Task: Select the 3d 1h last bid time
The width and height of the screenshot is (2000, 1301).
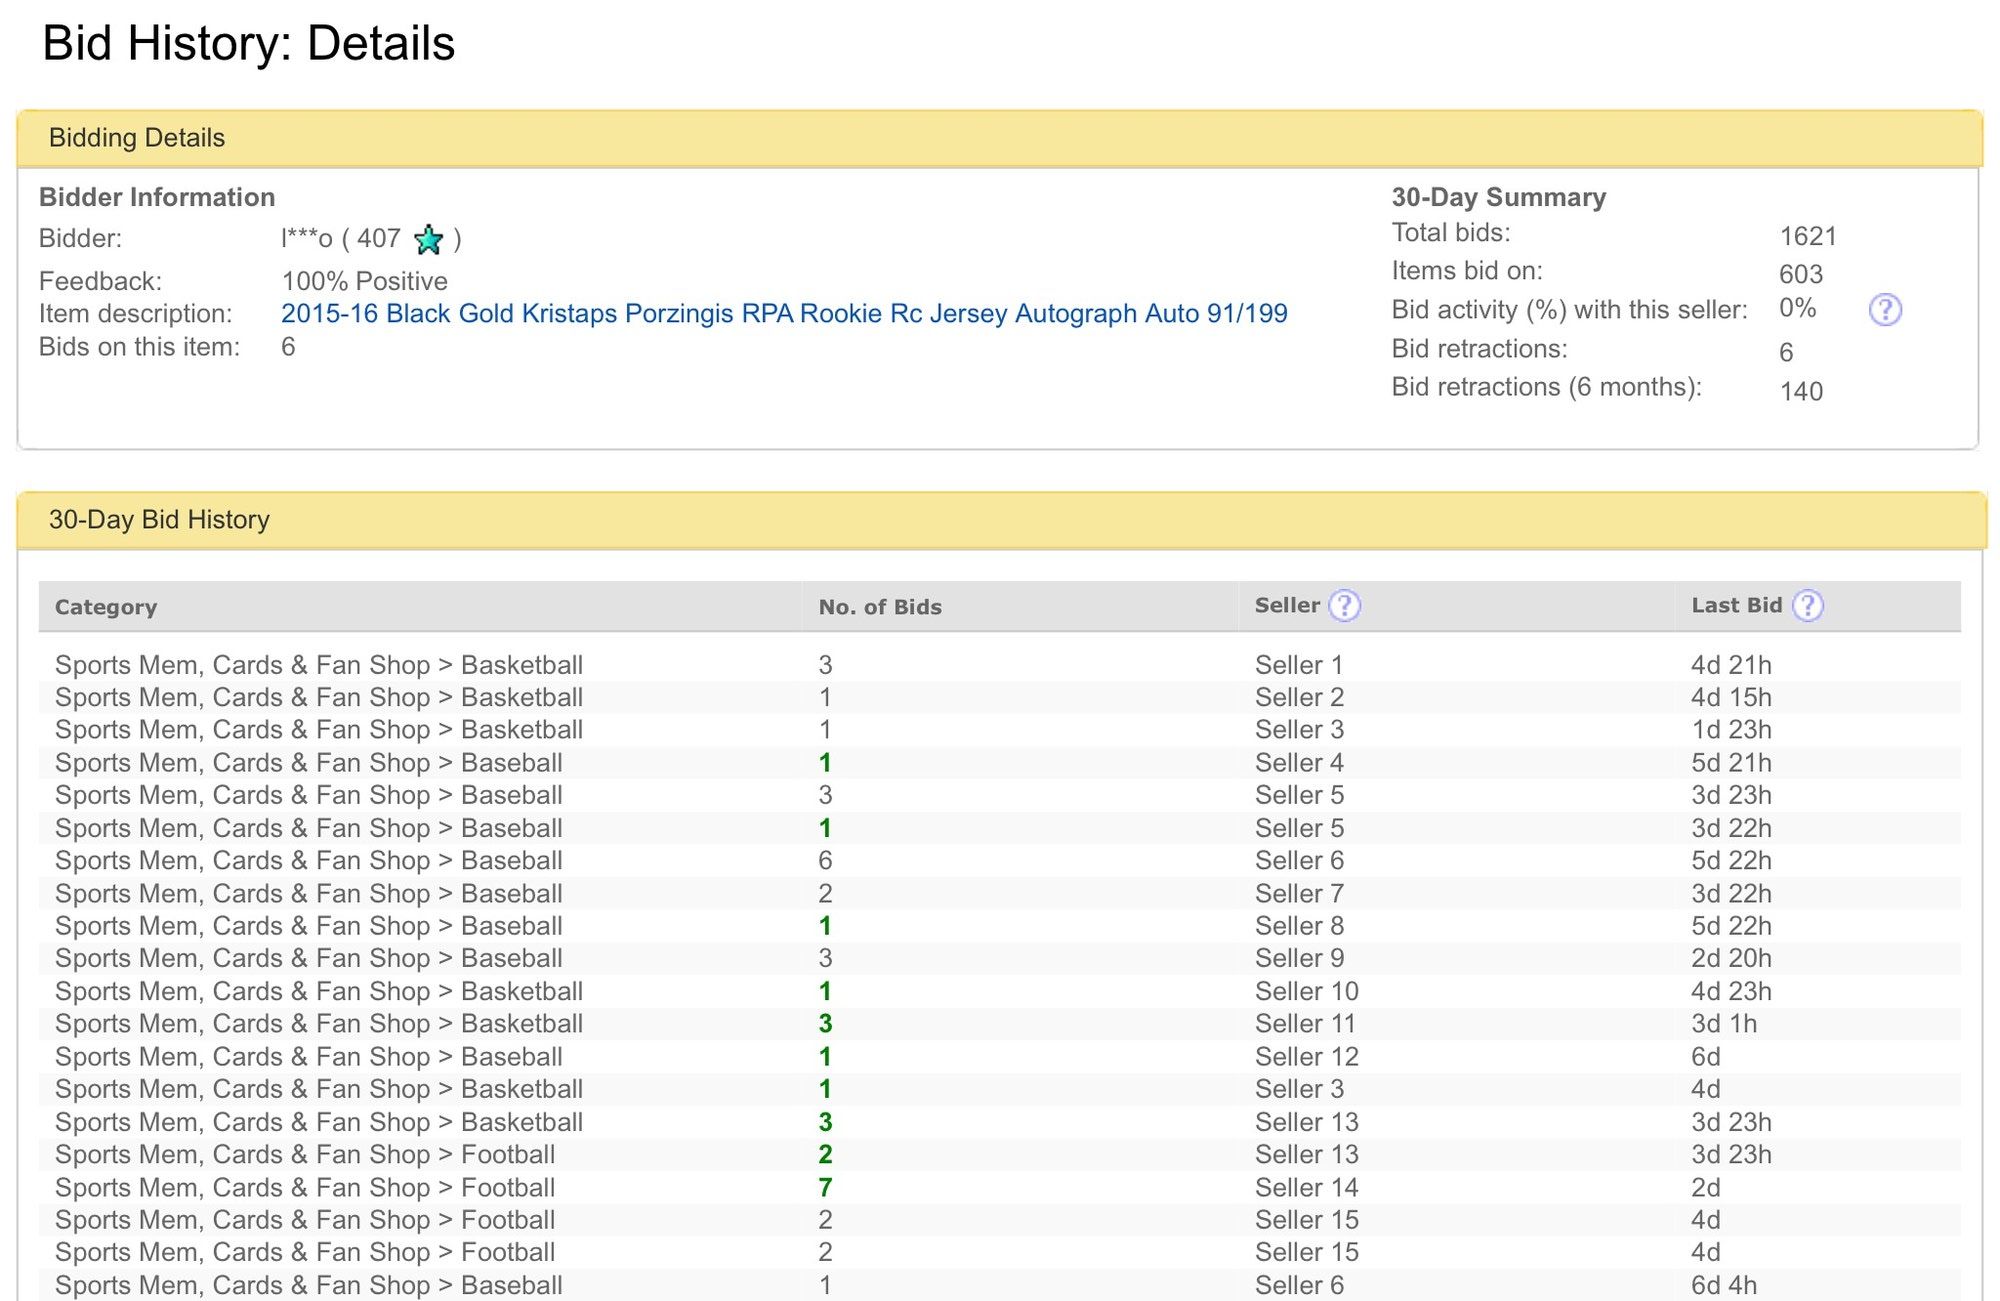Action: coord(1724,1024)
